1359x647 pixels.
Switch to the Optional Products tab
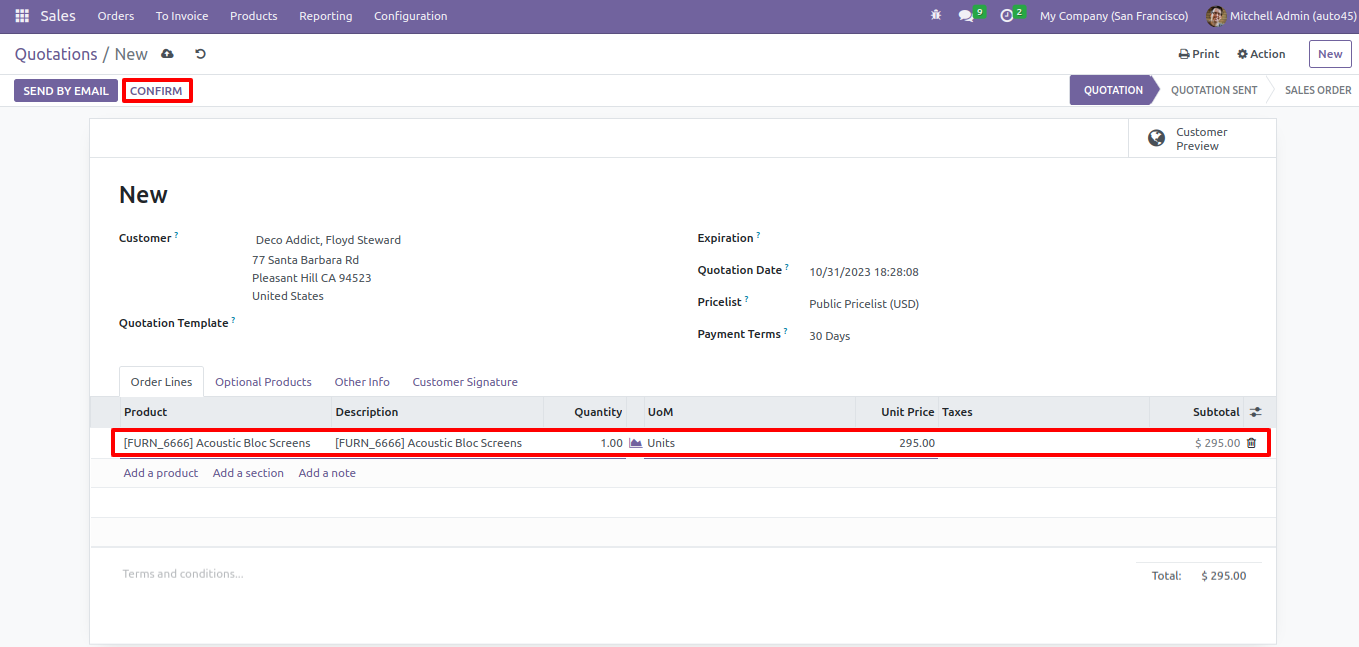point(263,382)
